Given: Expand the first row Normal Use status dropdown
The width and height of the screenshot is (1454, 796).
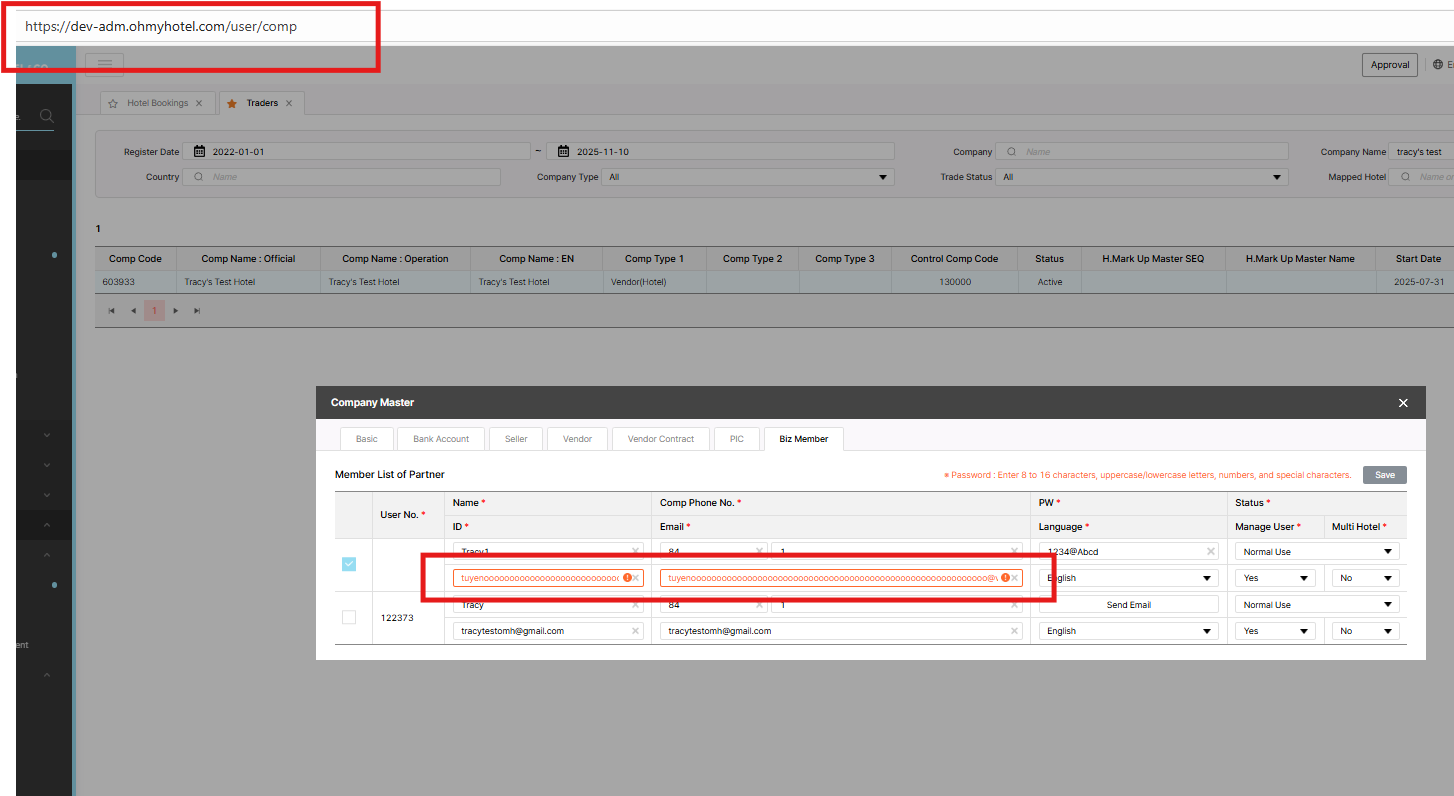Looking at the screenshot, I should click(1317, 552).
